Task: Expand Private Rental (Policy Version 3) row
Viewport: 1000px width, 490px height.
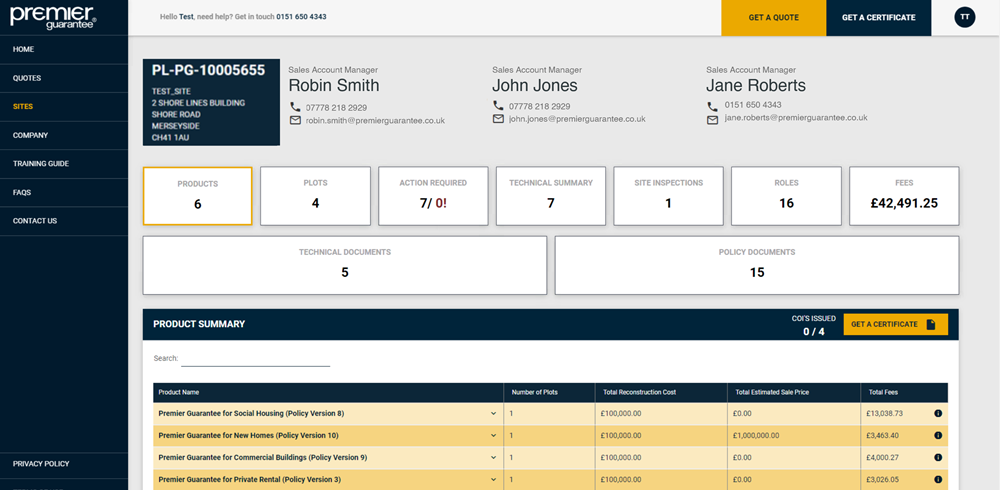Action: [x=493, y=479]
